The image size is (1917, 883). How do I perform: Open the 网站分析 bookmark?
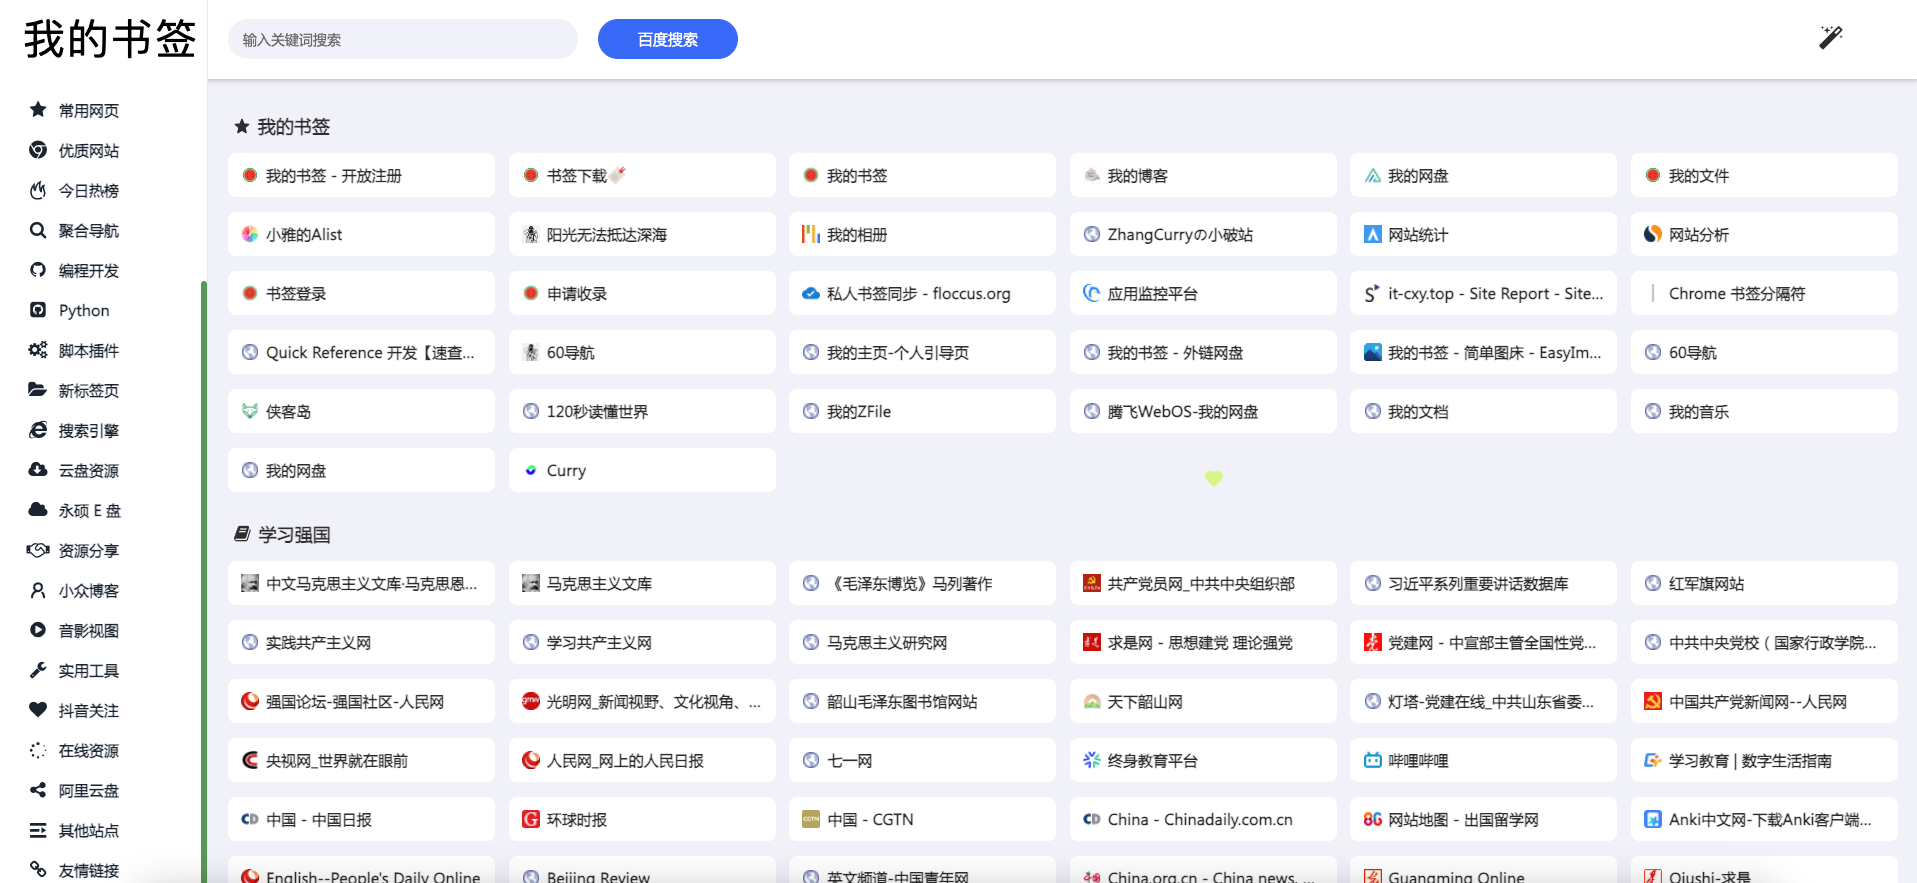(1764, 234)
